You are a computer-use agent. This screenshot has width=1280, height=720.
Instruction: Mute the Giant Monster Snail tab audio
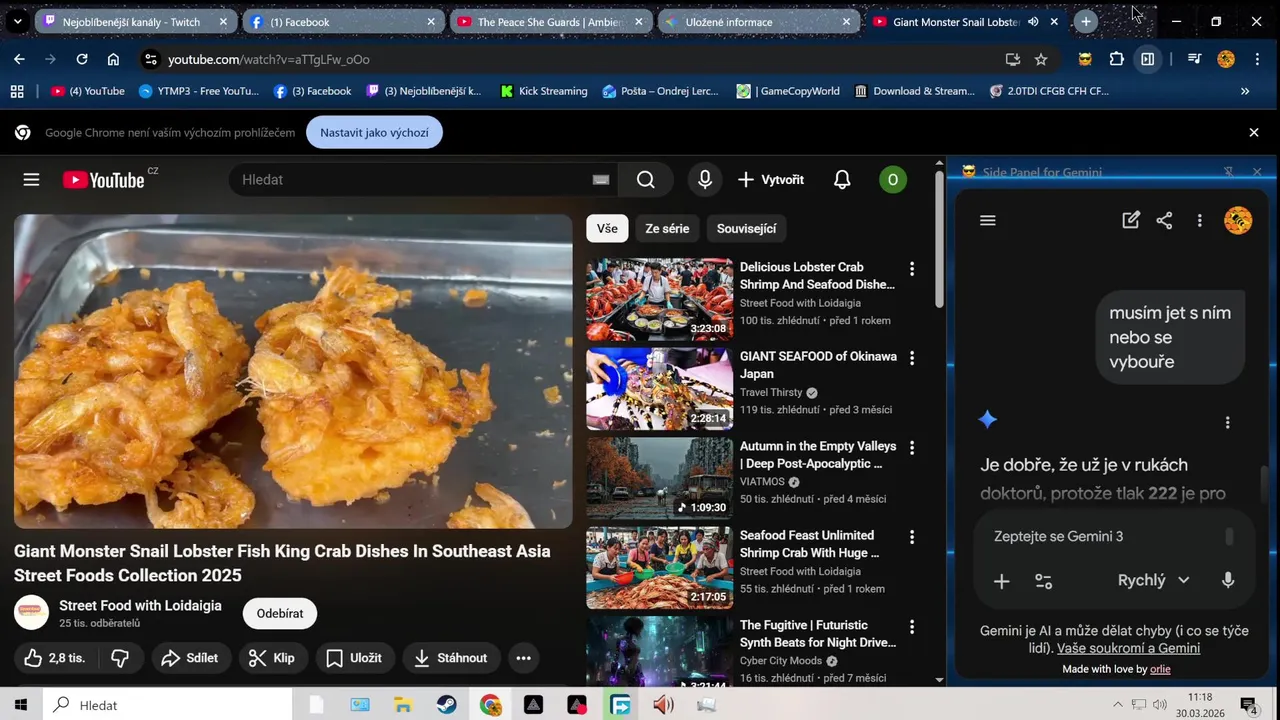point(1033,22)
